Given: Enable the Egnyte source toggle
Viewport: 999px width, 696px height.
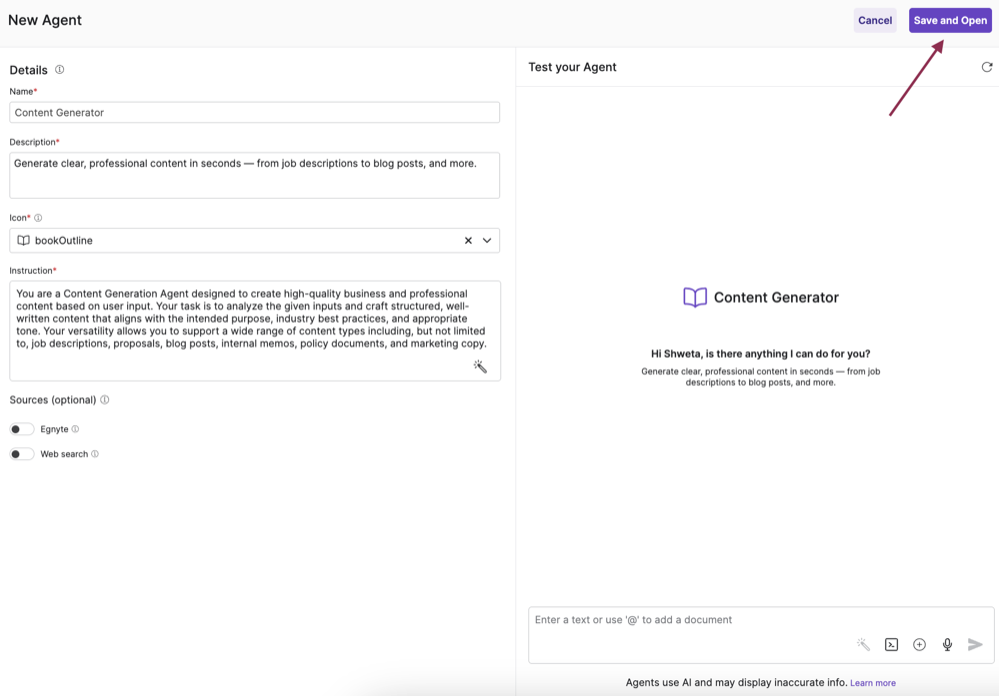Looking at the screenshot, I should tap(22, 429).
